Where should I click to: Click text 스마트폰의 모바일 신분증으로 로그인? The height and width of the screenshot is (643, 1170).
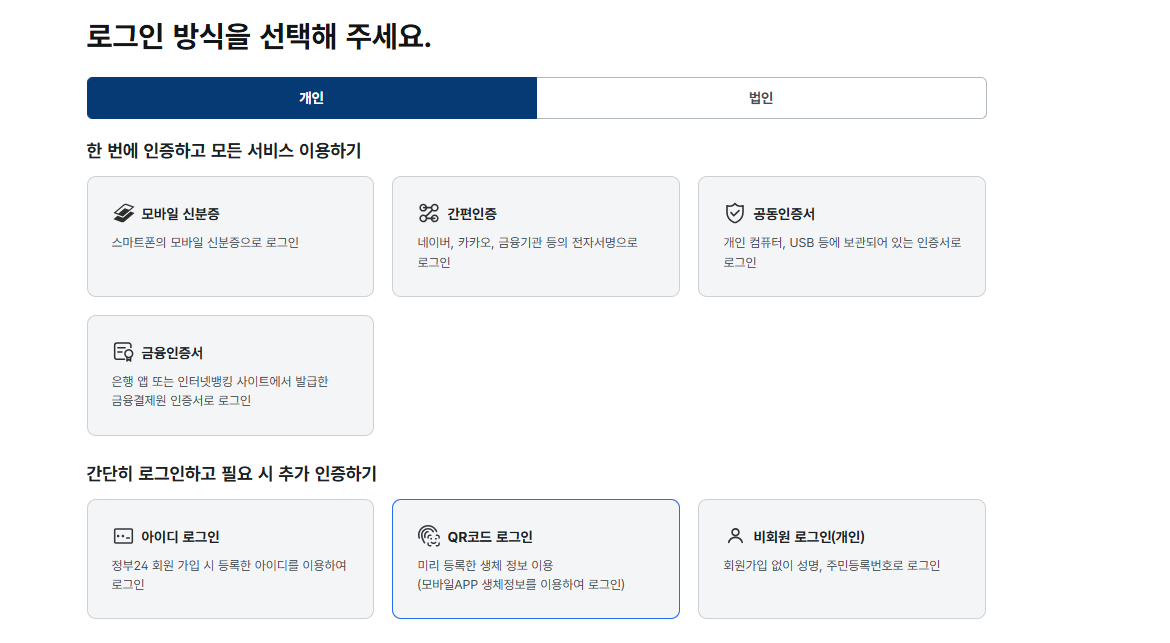[x=205, y=242]
